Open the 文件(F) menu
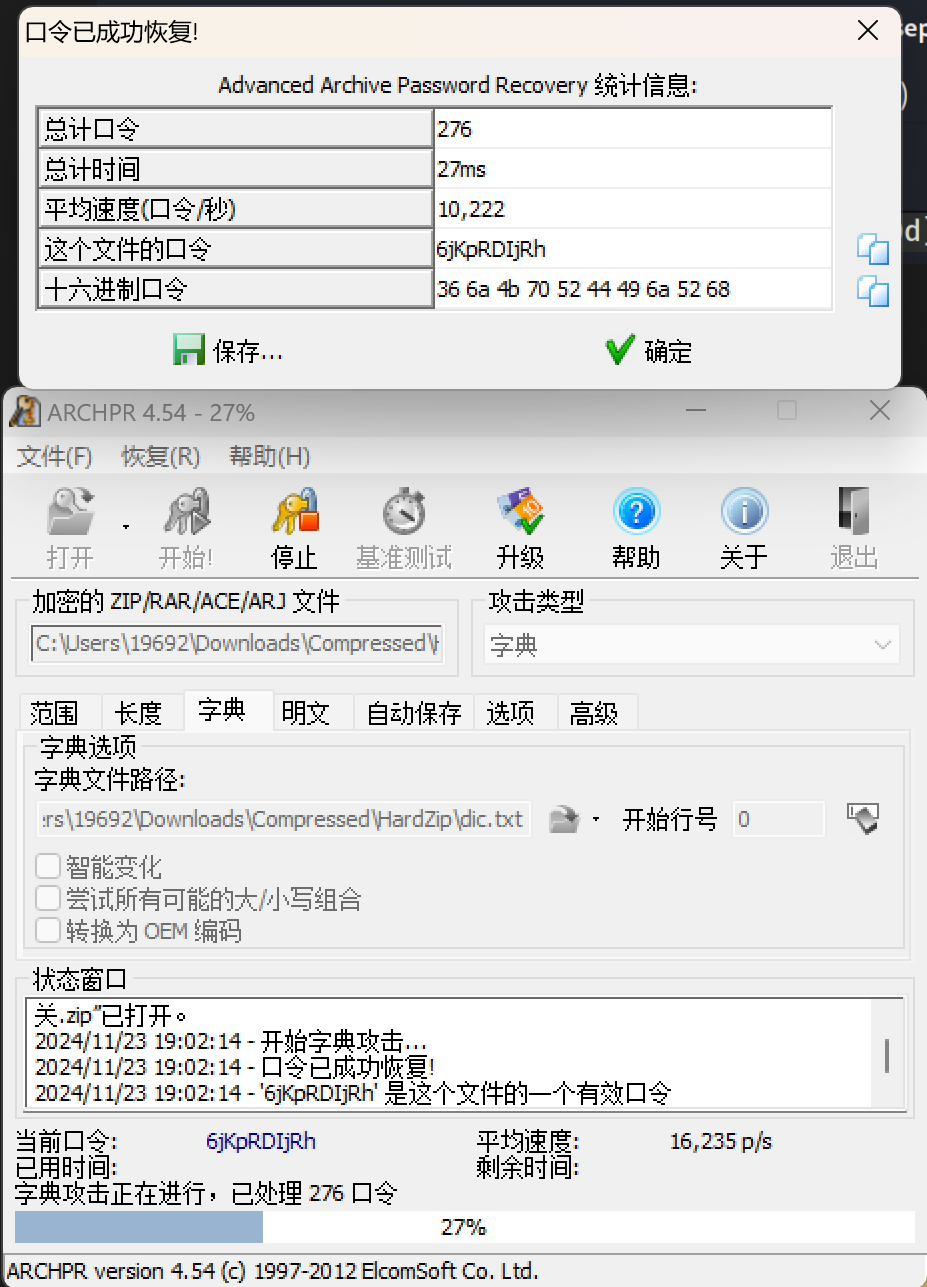 [x=55, y=457]
